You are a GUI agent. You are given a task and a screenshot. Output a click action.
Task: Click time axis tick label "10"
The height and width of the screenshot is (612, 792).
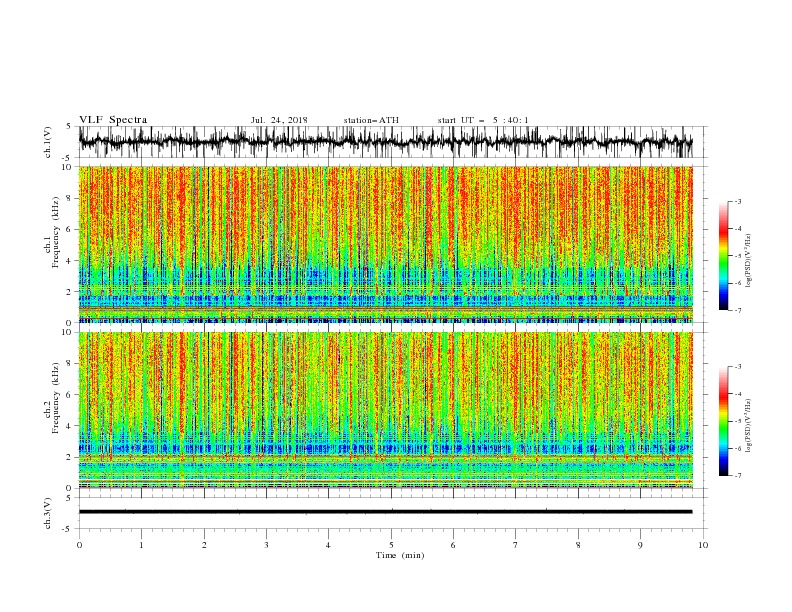703,545
